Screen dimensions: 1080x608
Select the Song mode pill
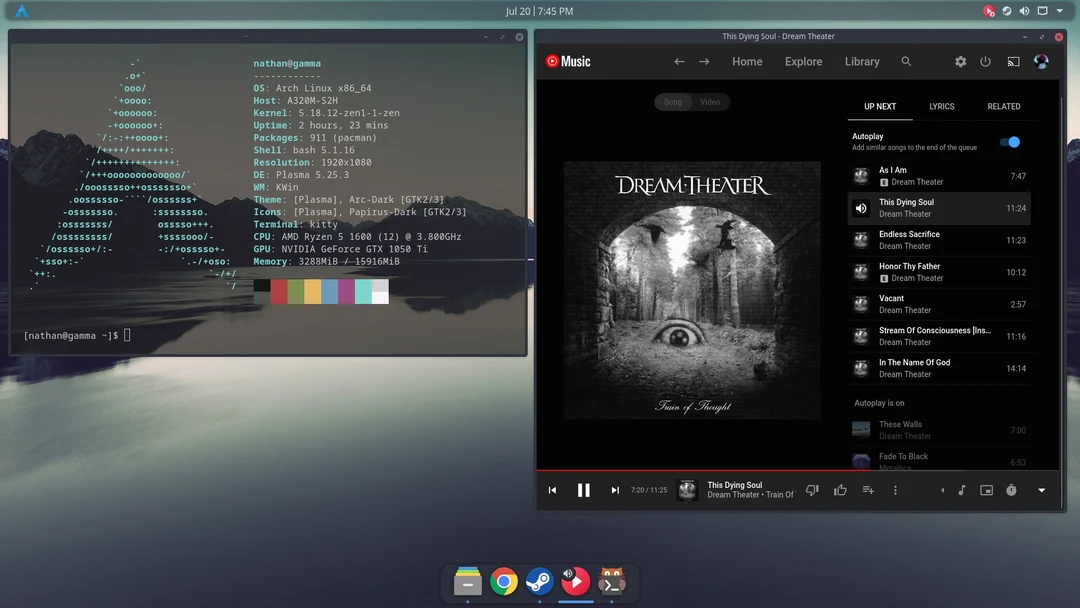coord(672,101)
